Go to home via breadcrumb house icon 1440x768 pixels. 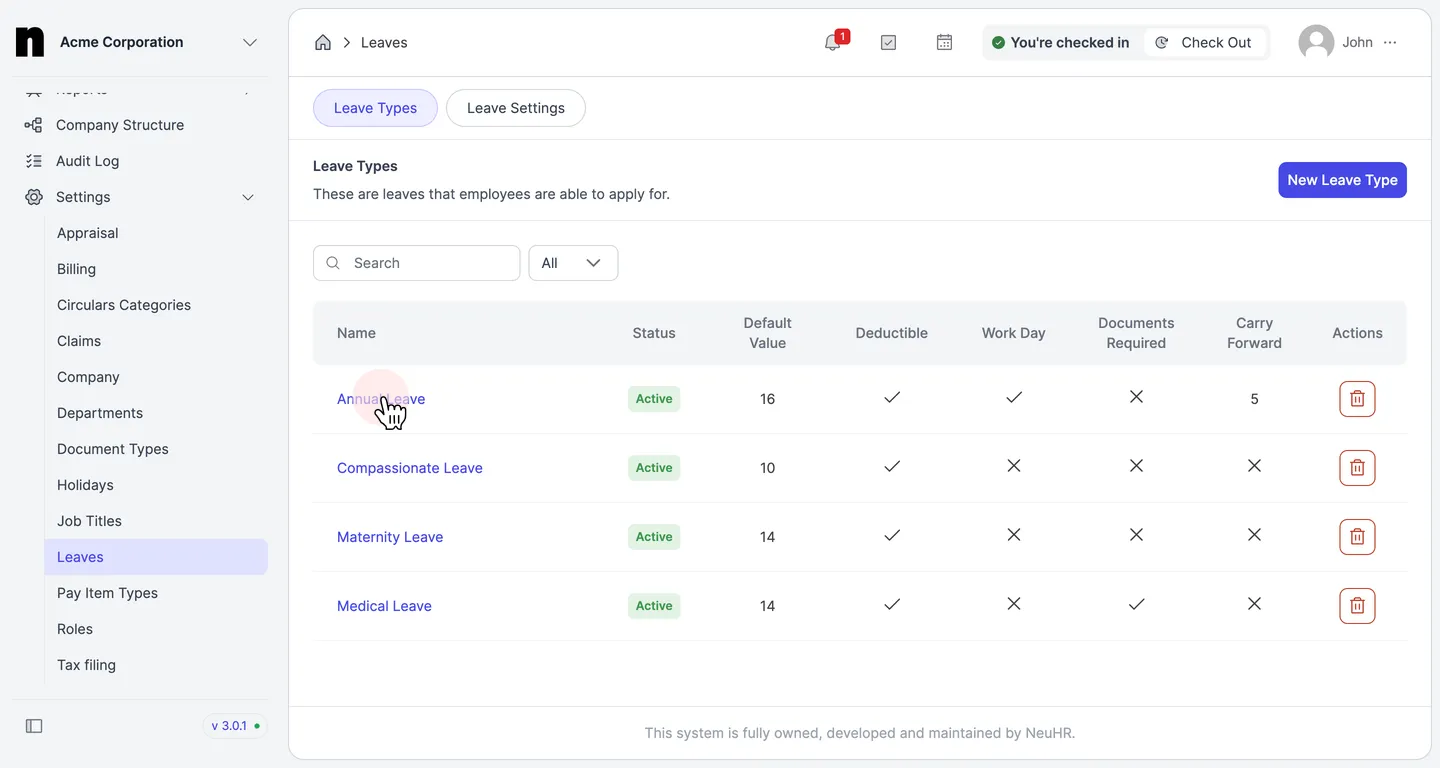tap(323, 42)
